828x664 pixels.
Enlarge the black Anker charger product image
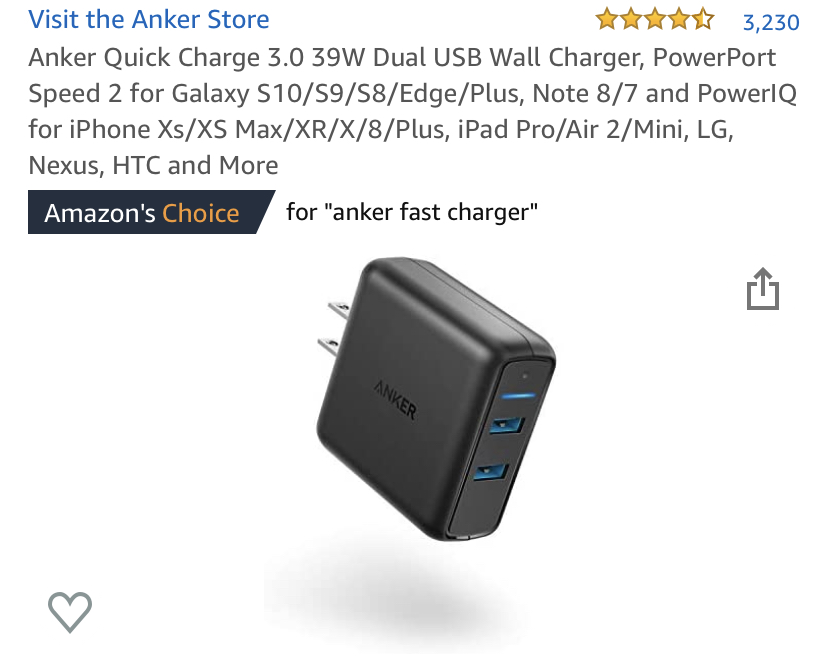coord(435,400)
